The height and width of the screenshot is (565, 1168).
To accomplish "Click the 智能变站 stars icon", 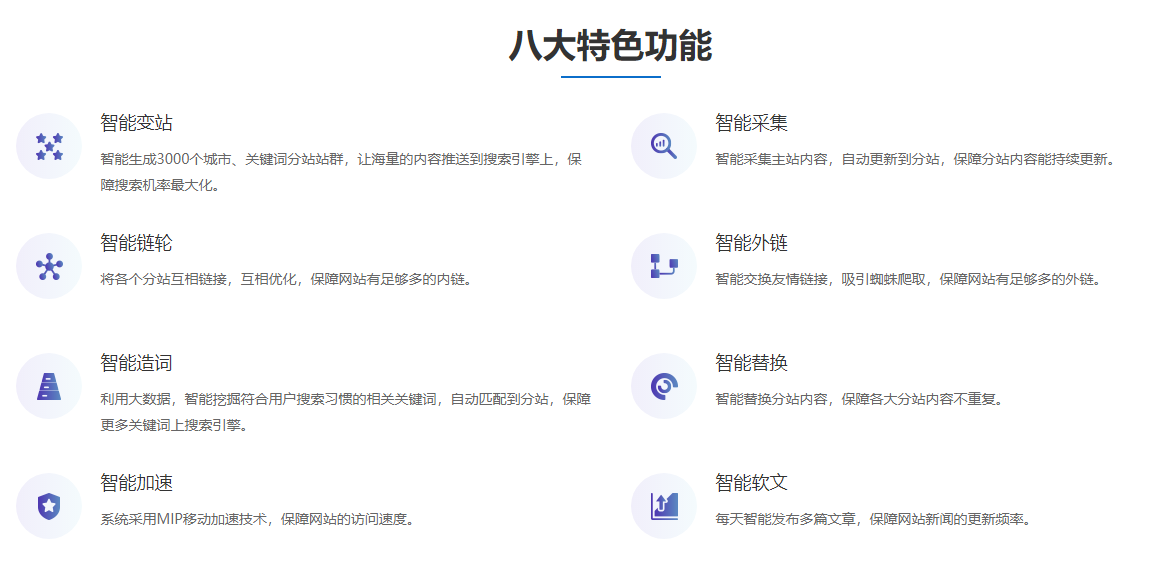I will (49, 146).
